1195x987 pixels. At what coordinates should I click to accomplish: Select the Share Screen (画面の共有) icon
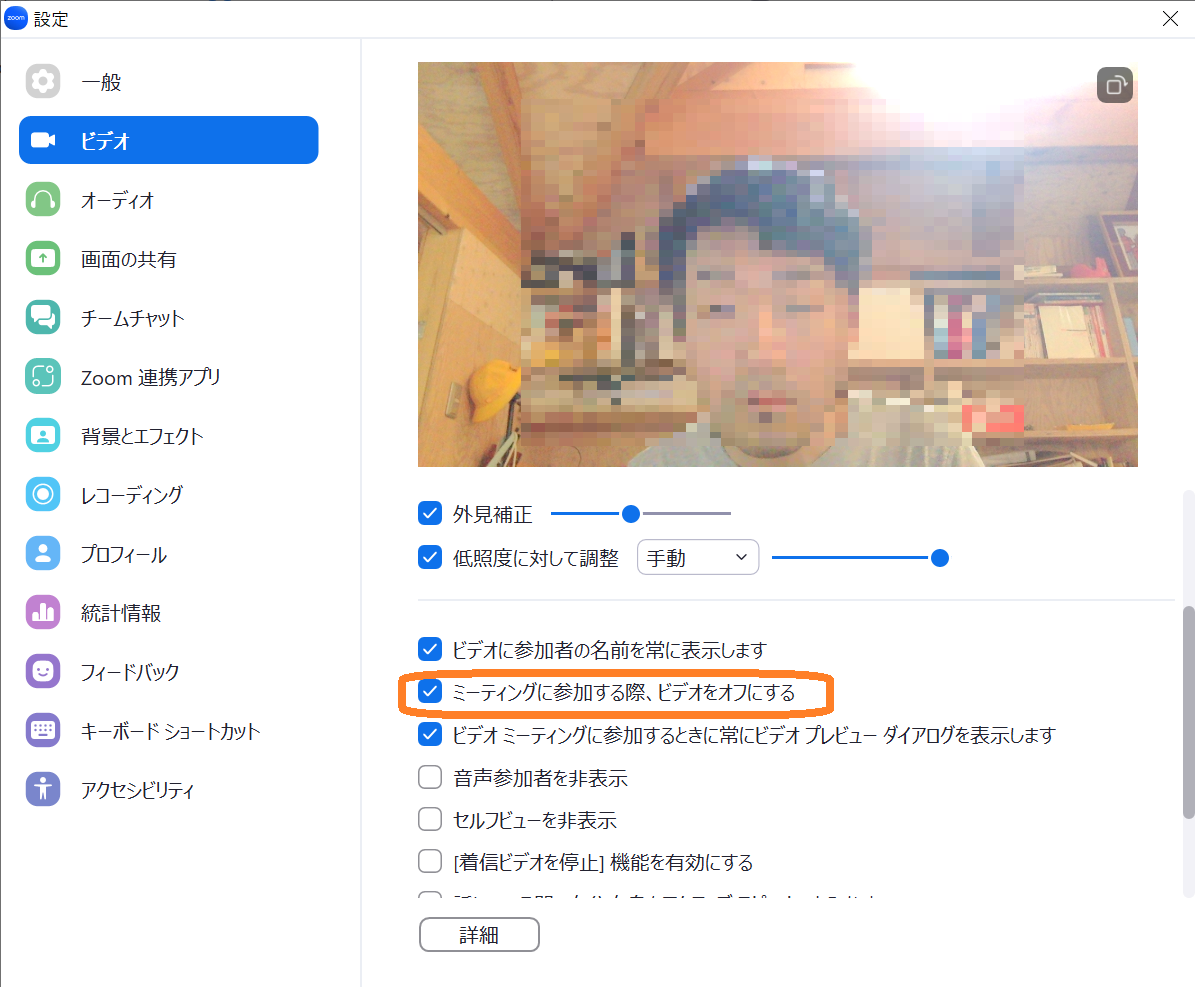tap(43, 259)
